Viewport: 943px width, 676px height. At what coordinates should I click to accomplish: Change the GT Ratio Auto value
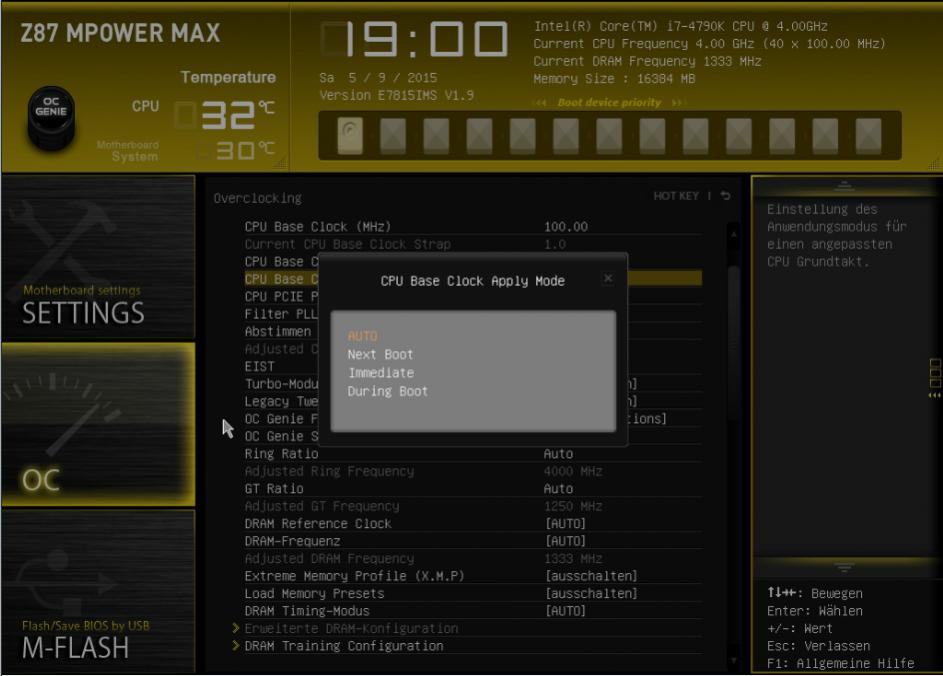coord(558,489)
